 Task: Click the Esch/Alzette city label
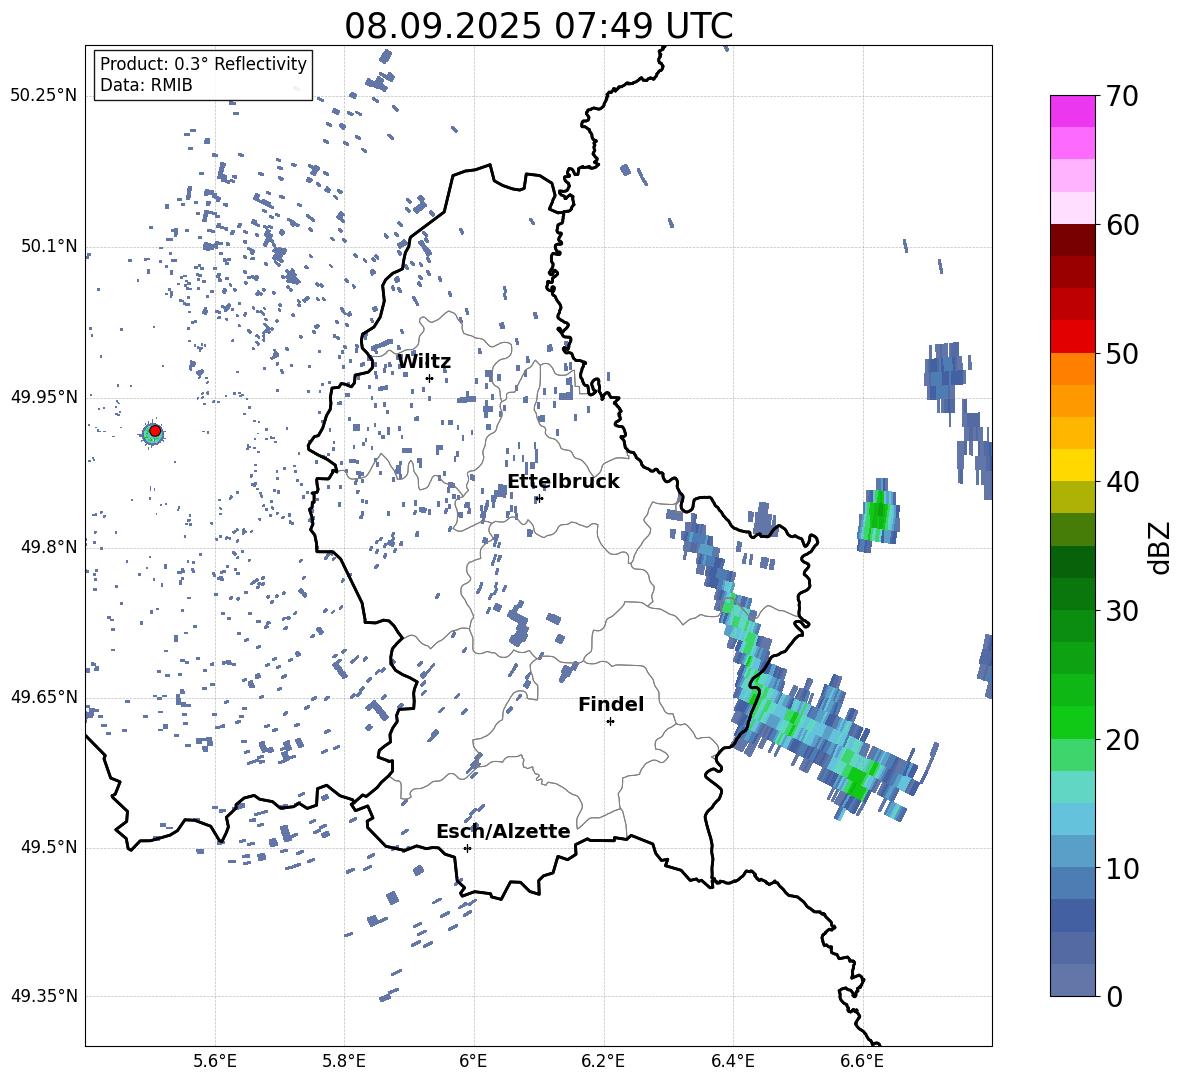[x=503, y=831]
